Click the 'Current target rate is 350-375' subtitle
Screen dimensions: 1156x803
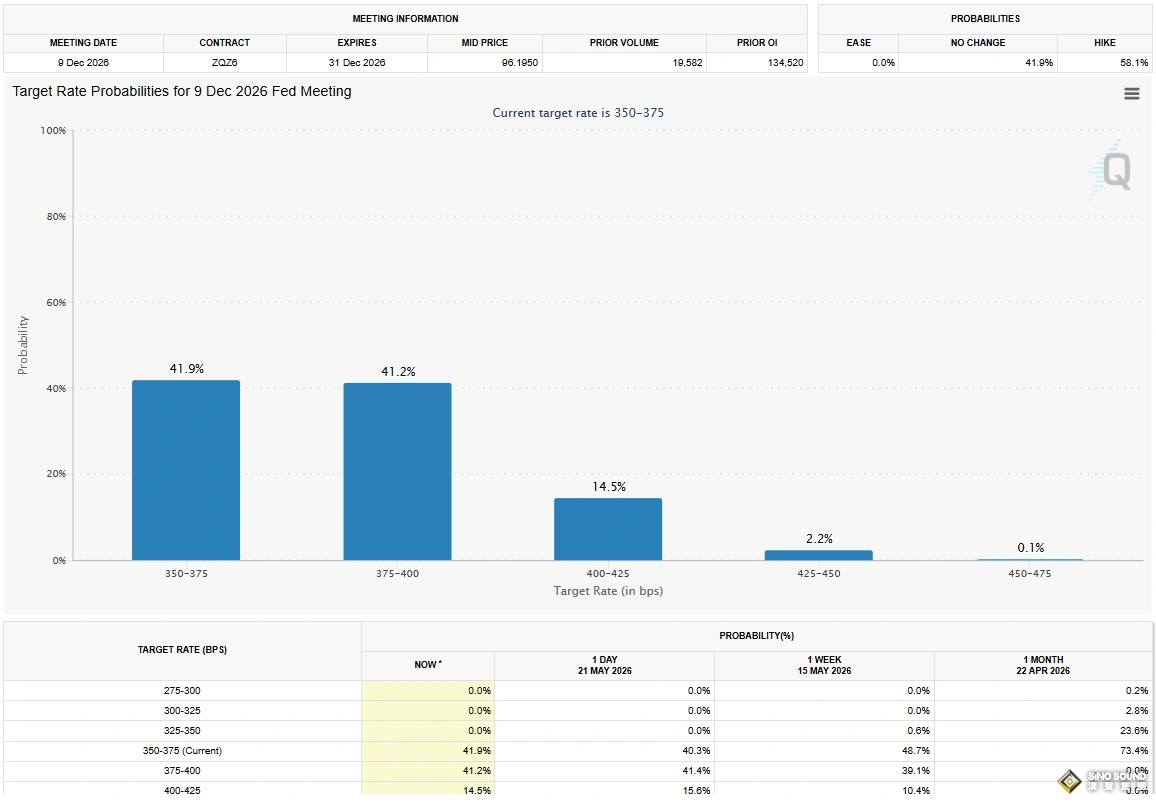578,113
